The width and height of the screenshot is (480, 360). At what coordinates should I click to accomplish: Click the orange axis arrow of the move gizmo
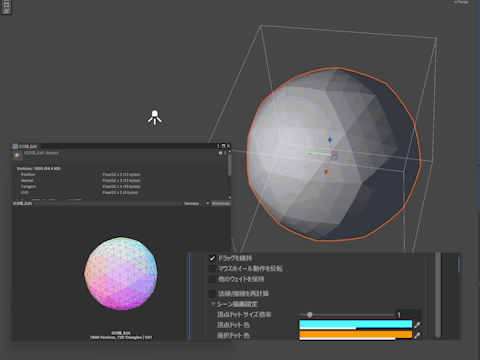pyautogui.click(x=327, y=172)
